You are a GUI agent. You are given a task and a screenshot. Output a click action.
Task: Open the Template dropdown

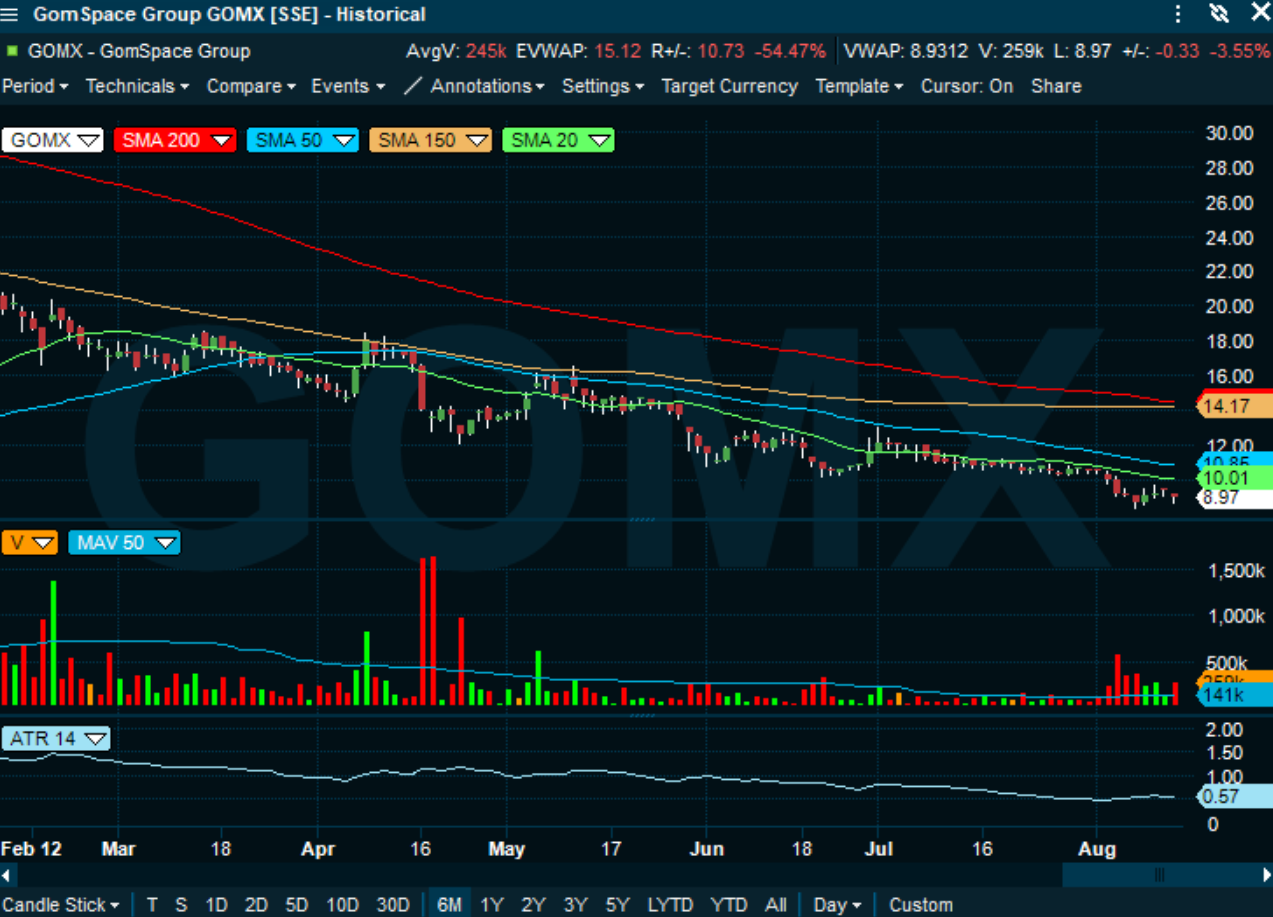pyautogui.click(x=859, y=86)
